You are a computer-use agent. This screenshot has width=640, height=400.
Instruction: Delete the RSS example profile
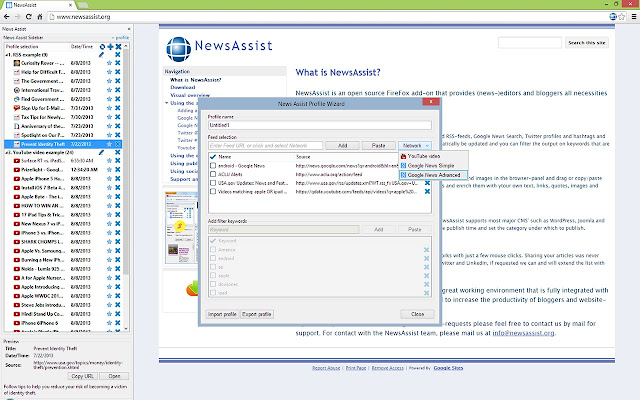118,55
